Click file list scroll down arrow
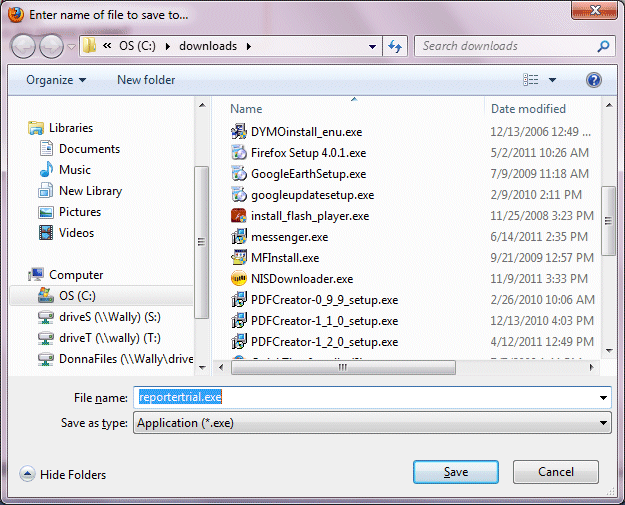The image size is (625, 505). point(609,351)
